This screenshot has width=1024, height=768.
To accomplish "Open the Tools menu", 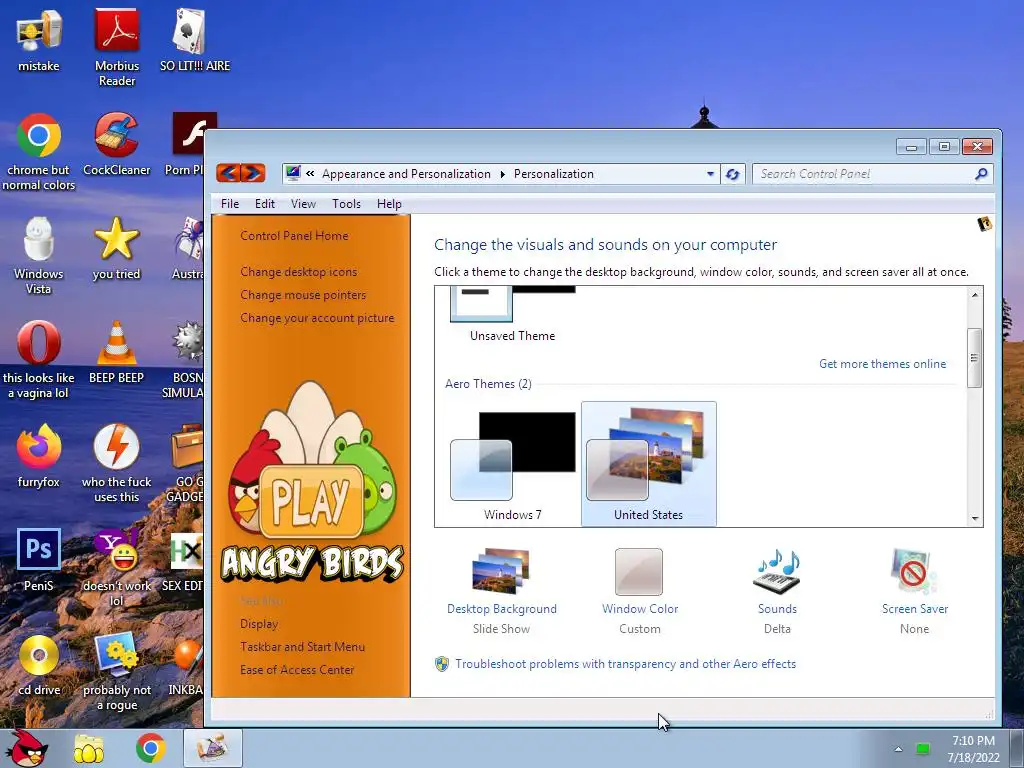I will 346,204.
